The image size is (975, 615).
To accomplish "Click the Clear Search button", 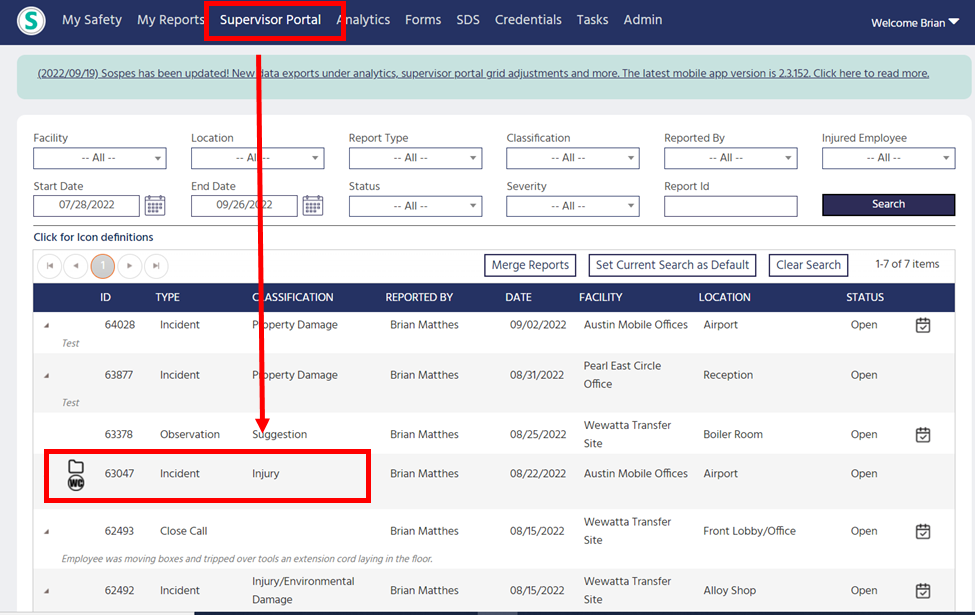I will (x=808, y=265).
